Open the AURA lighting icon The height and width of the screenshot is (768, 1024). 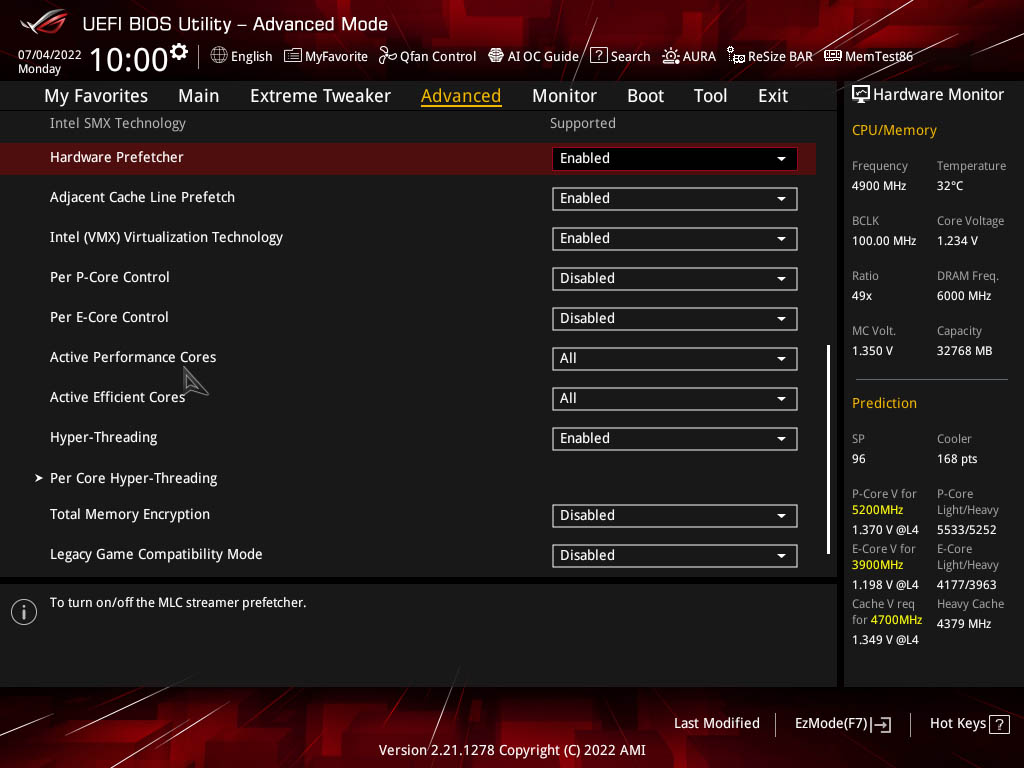[671, 56]
